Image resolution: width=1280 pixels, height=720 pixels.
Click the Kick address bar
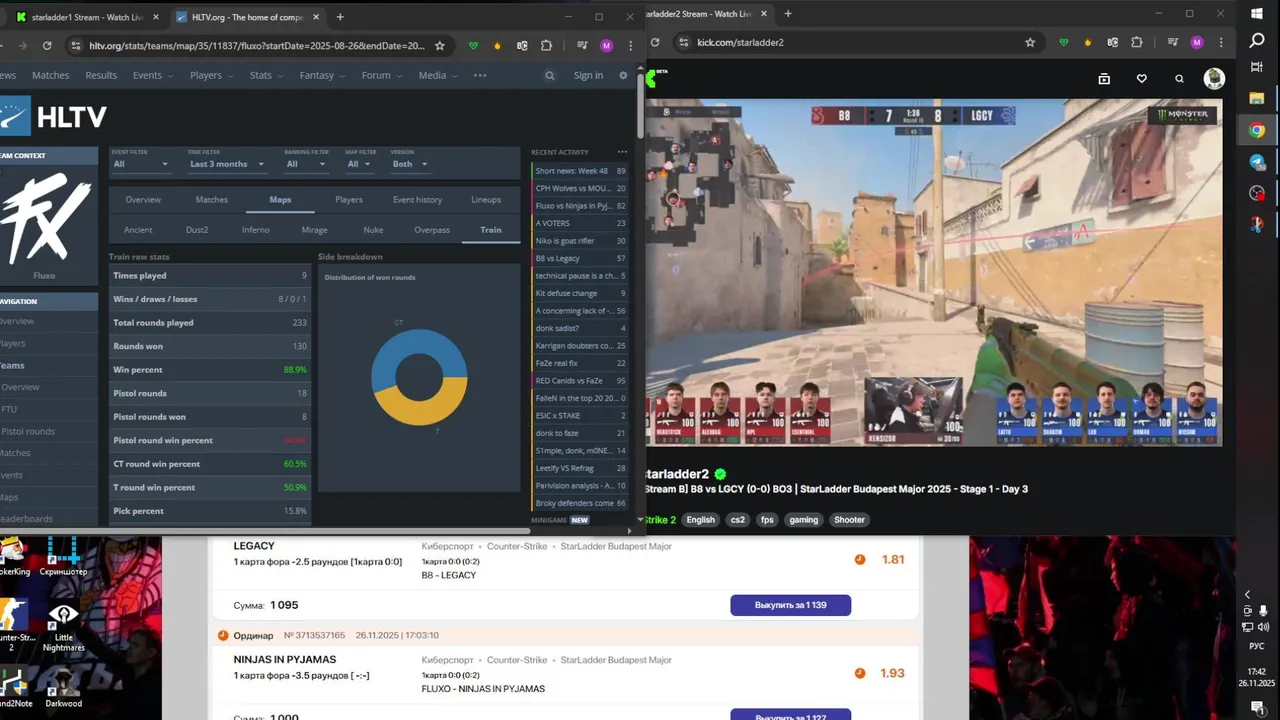(856, 42)
